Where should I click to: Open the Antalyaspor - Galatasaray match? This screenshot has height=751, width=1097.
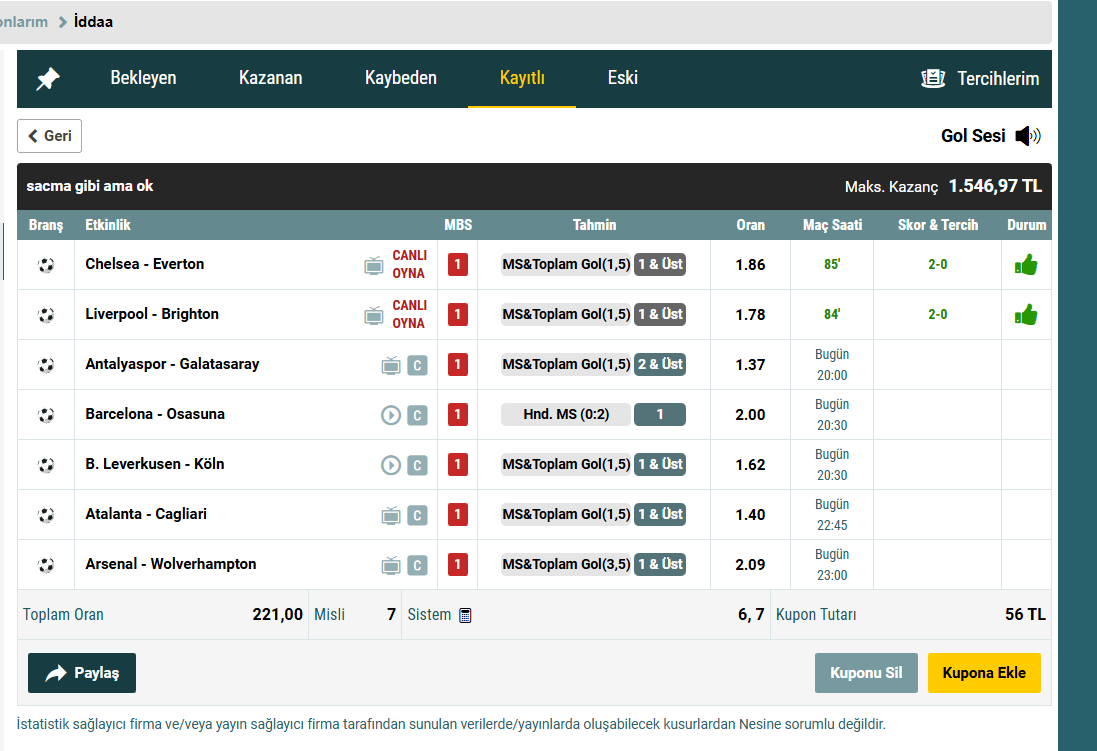[172, 364]
